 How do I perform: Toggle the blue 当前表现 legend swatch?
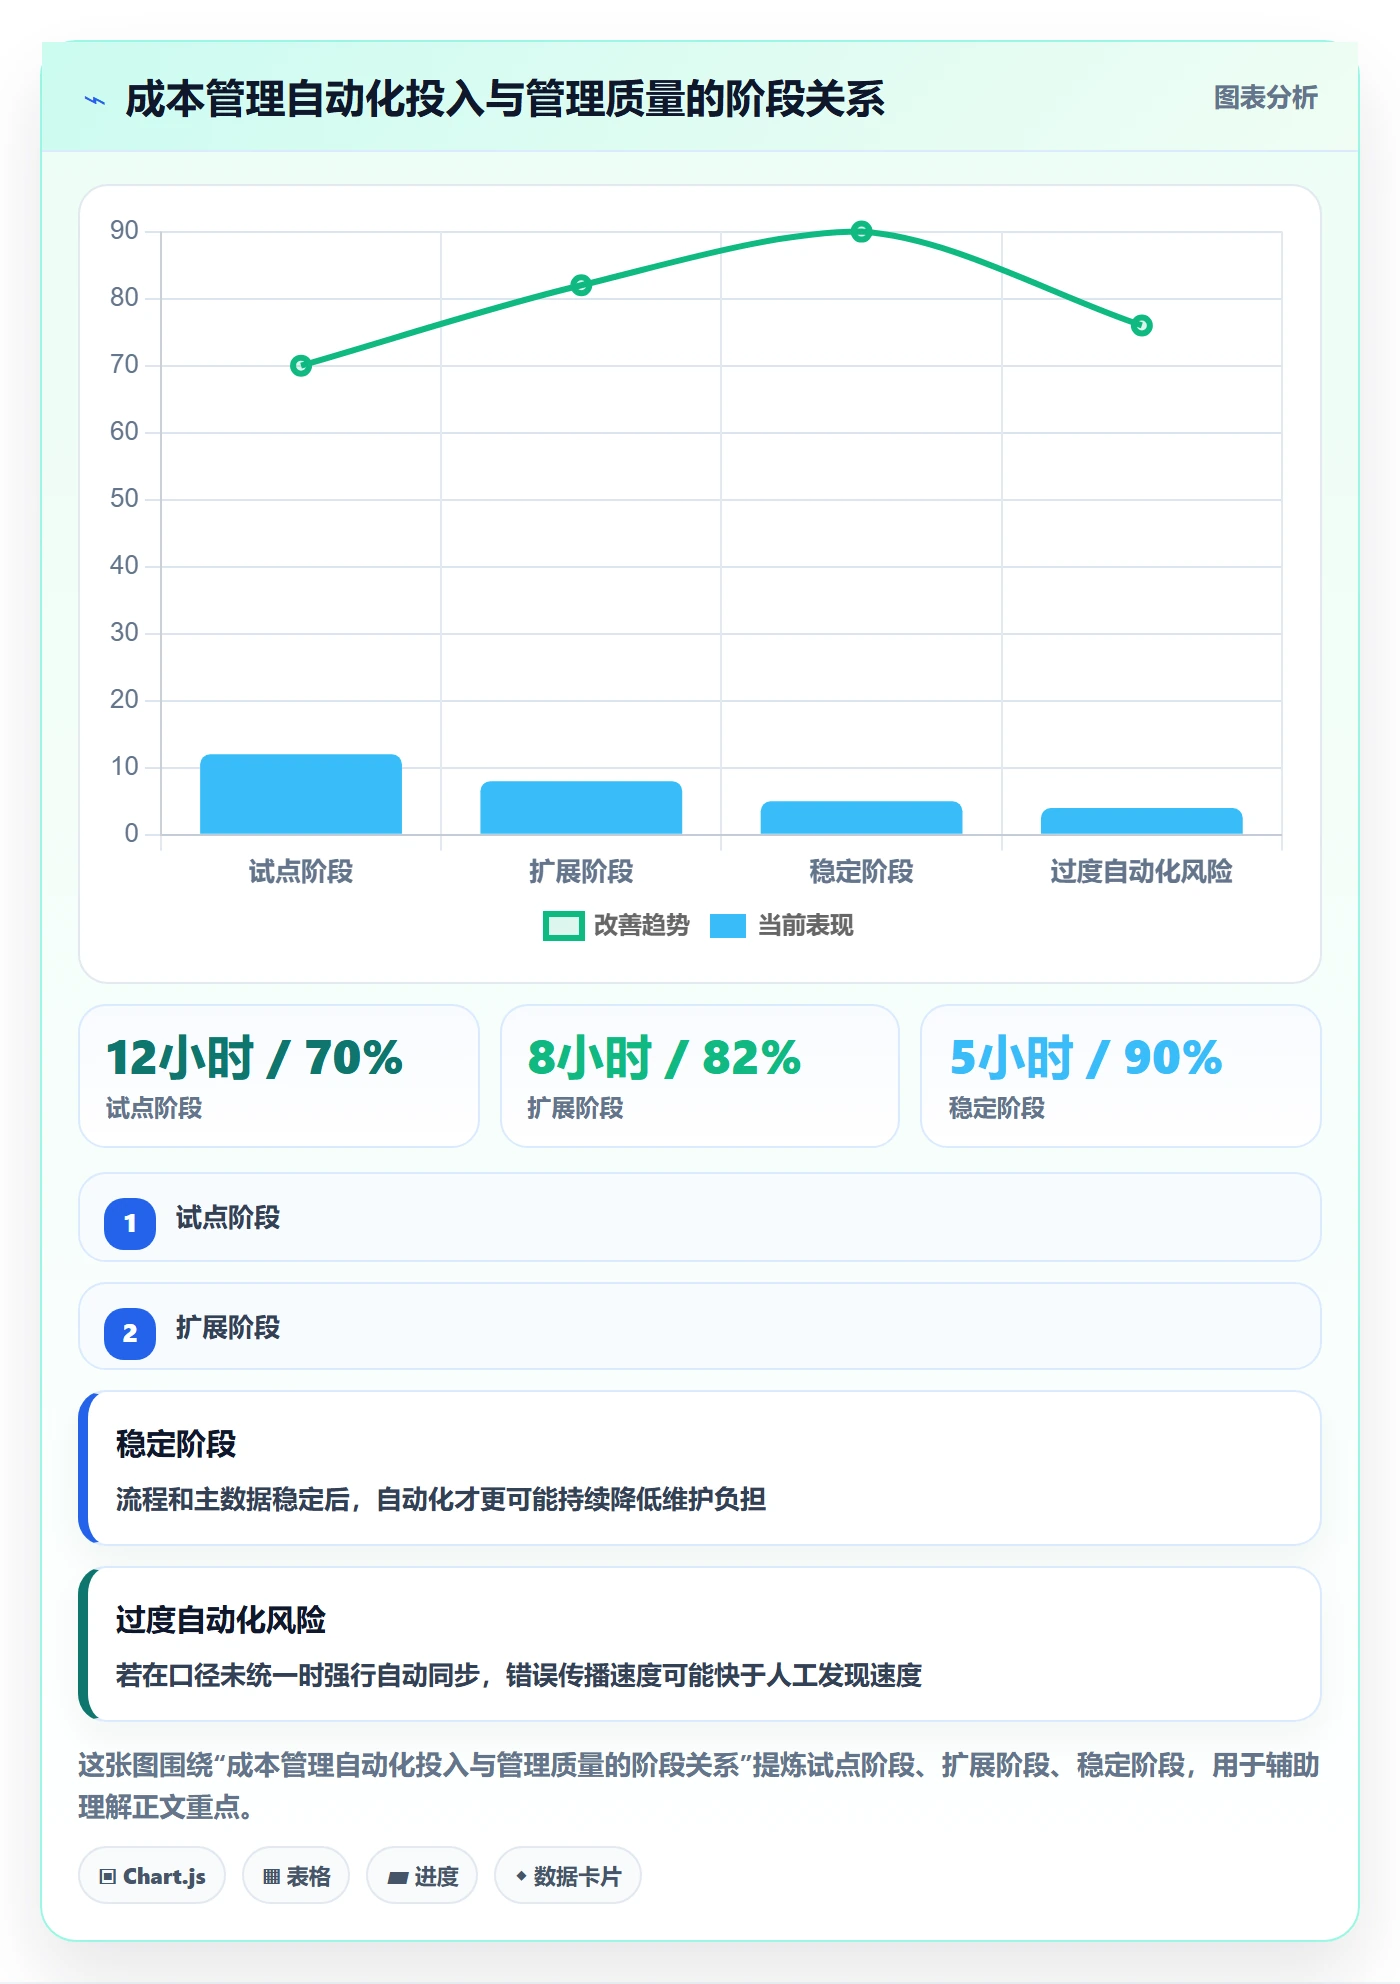pyautogui.click(x=728, y=926)
